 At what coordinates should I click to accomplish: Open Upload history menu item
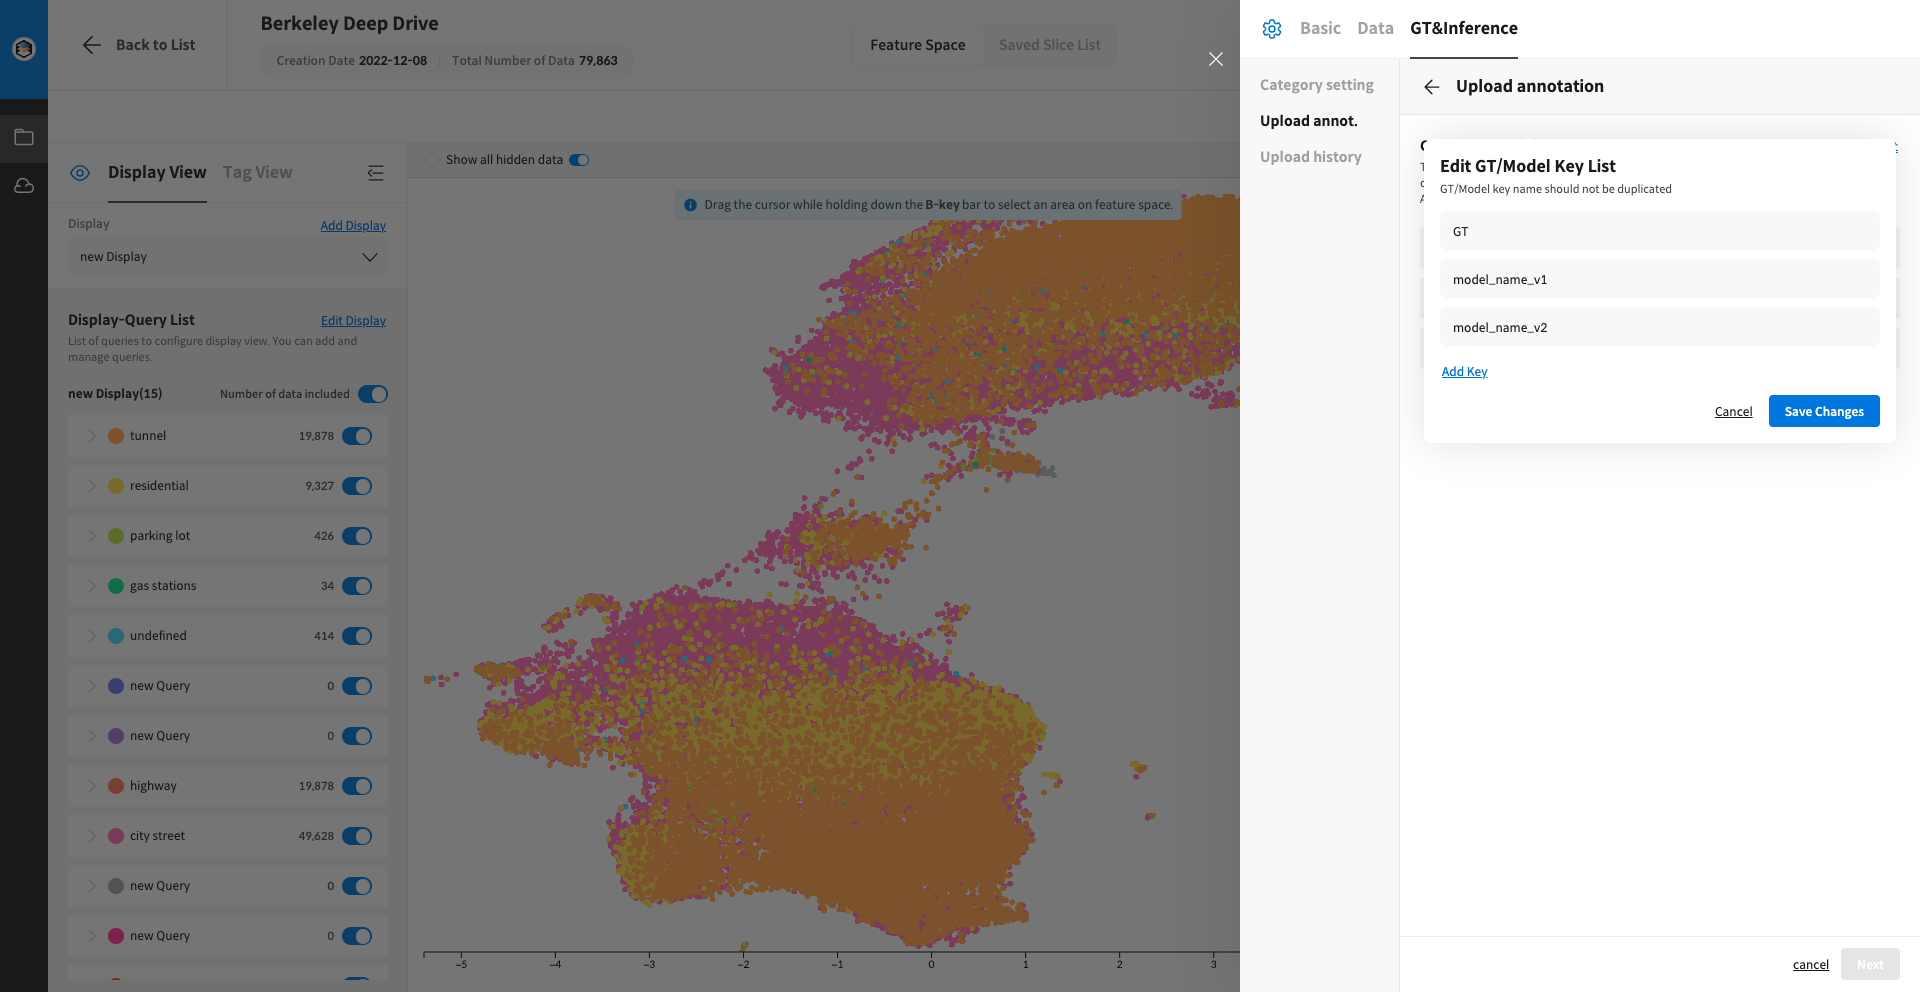(1310, 157)
